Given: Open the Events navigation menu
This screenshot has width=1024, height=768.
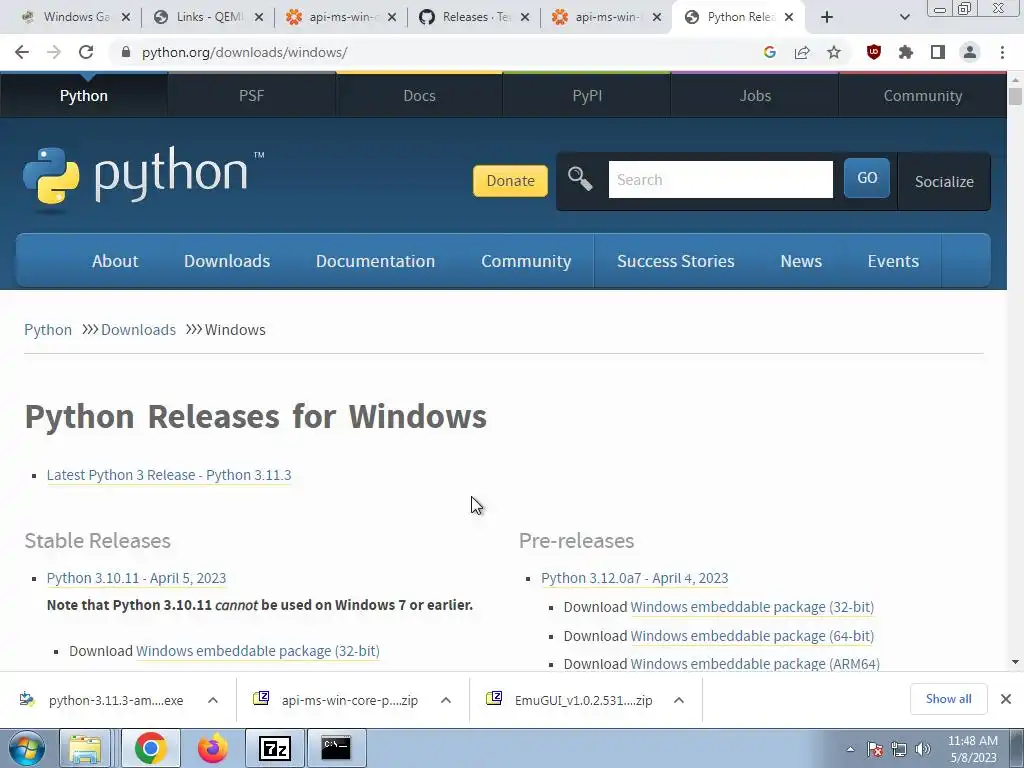Looking at the screenshot, I should [x=893, y=261].
